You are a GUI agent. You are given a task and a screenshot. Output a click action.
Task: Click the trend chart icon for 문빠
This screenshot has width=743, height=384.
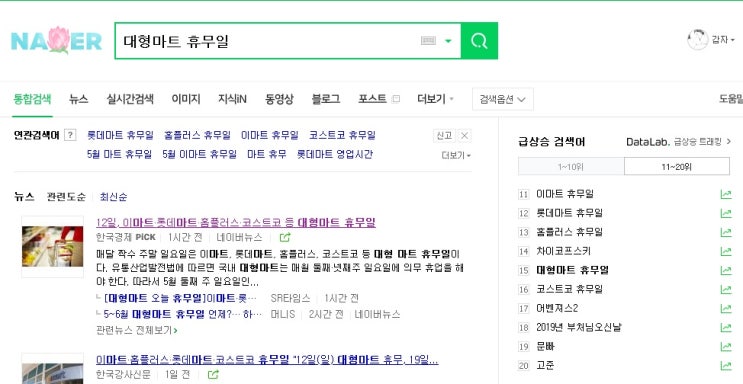coord(725,346)
